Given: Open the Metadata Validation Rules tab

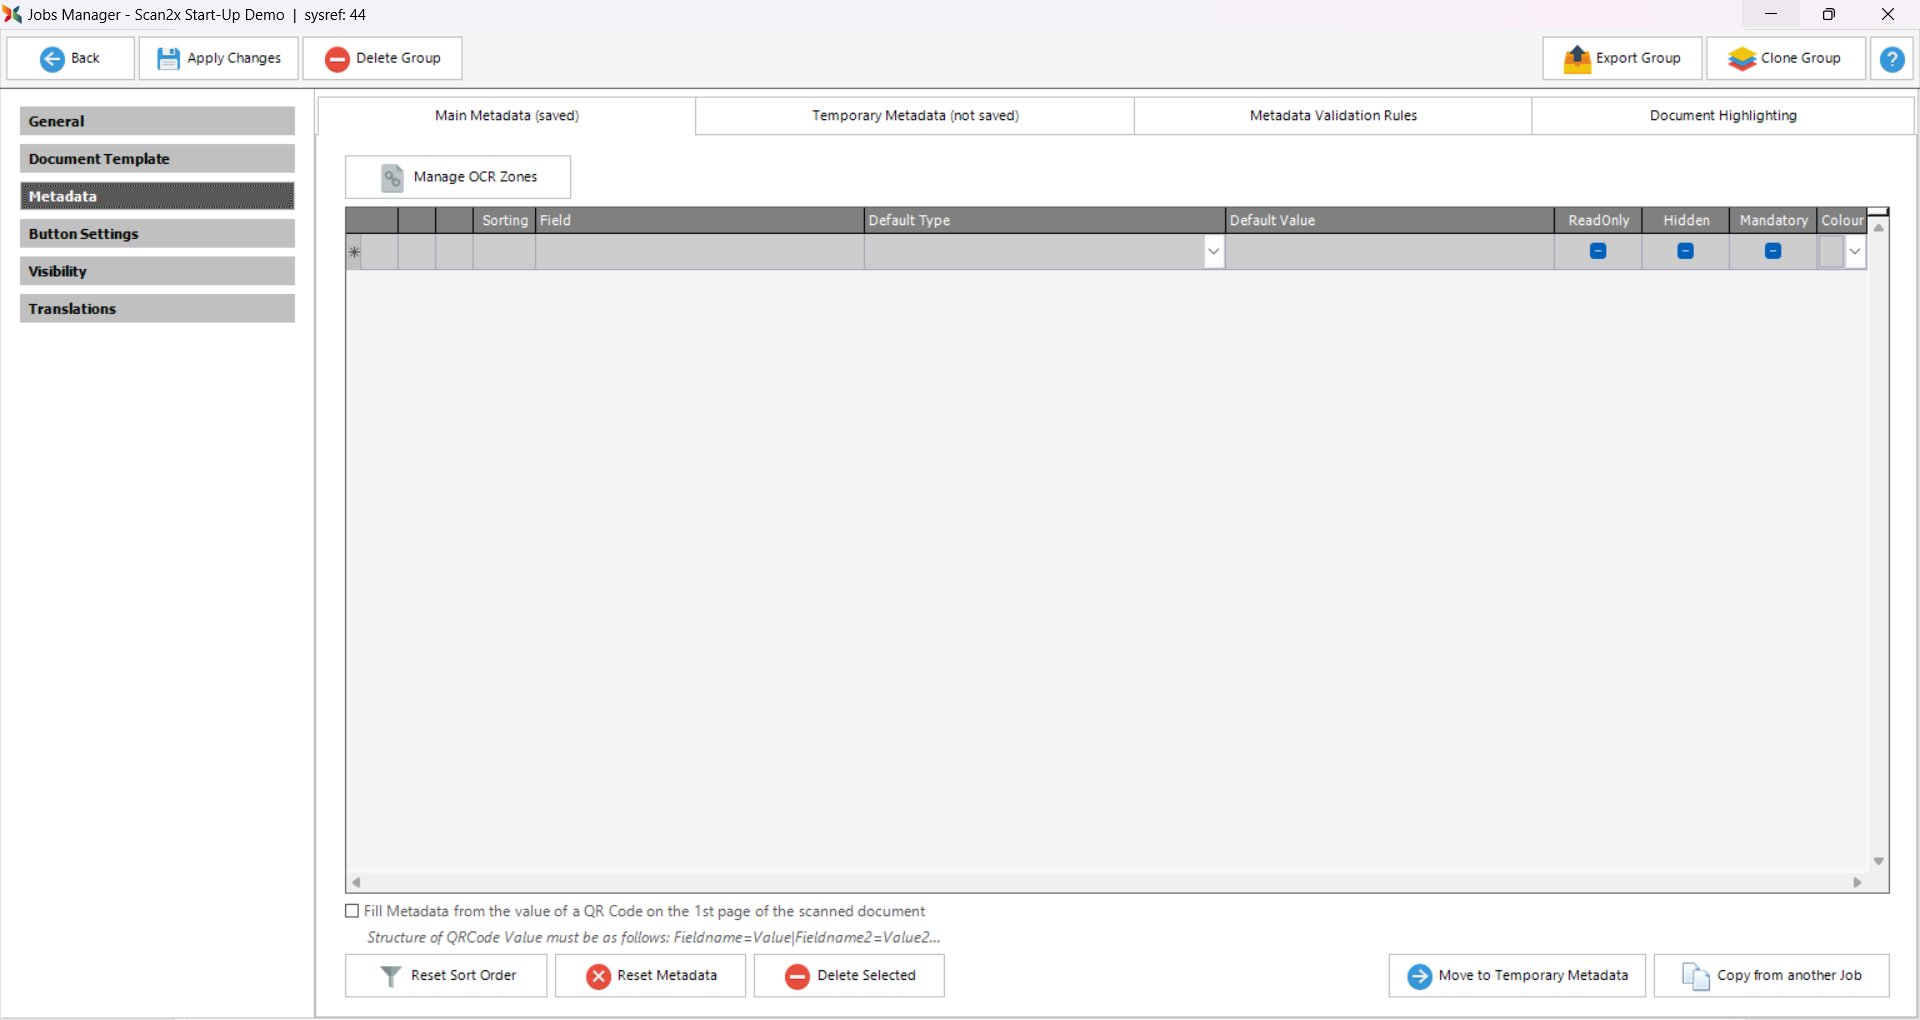Looking at the screenshot, I should coord(1332,116).
